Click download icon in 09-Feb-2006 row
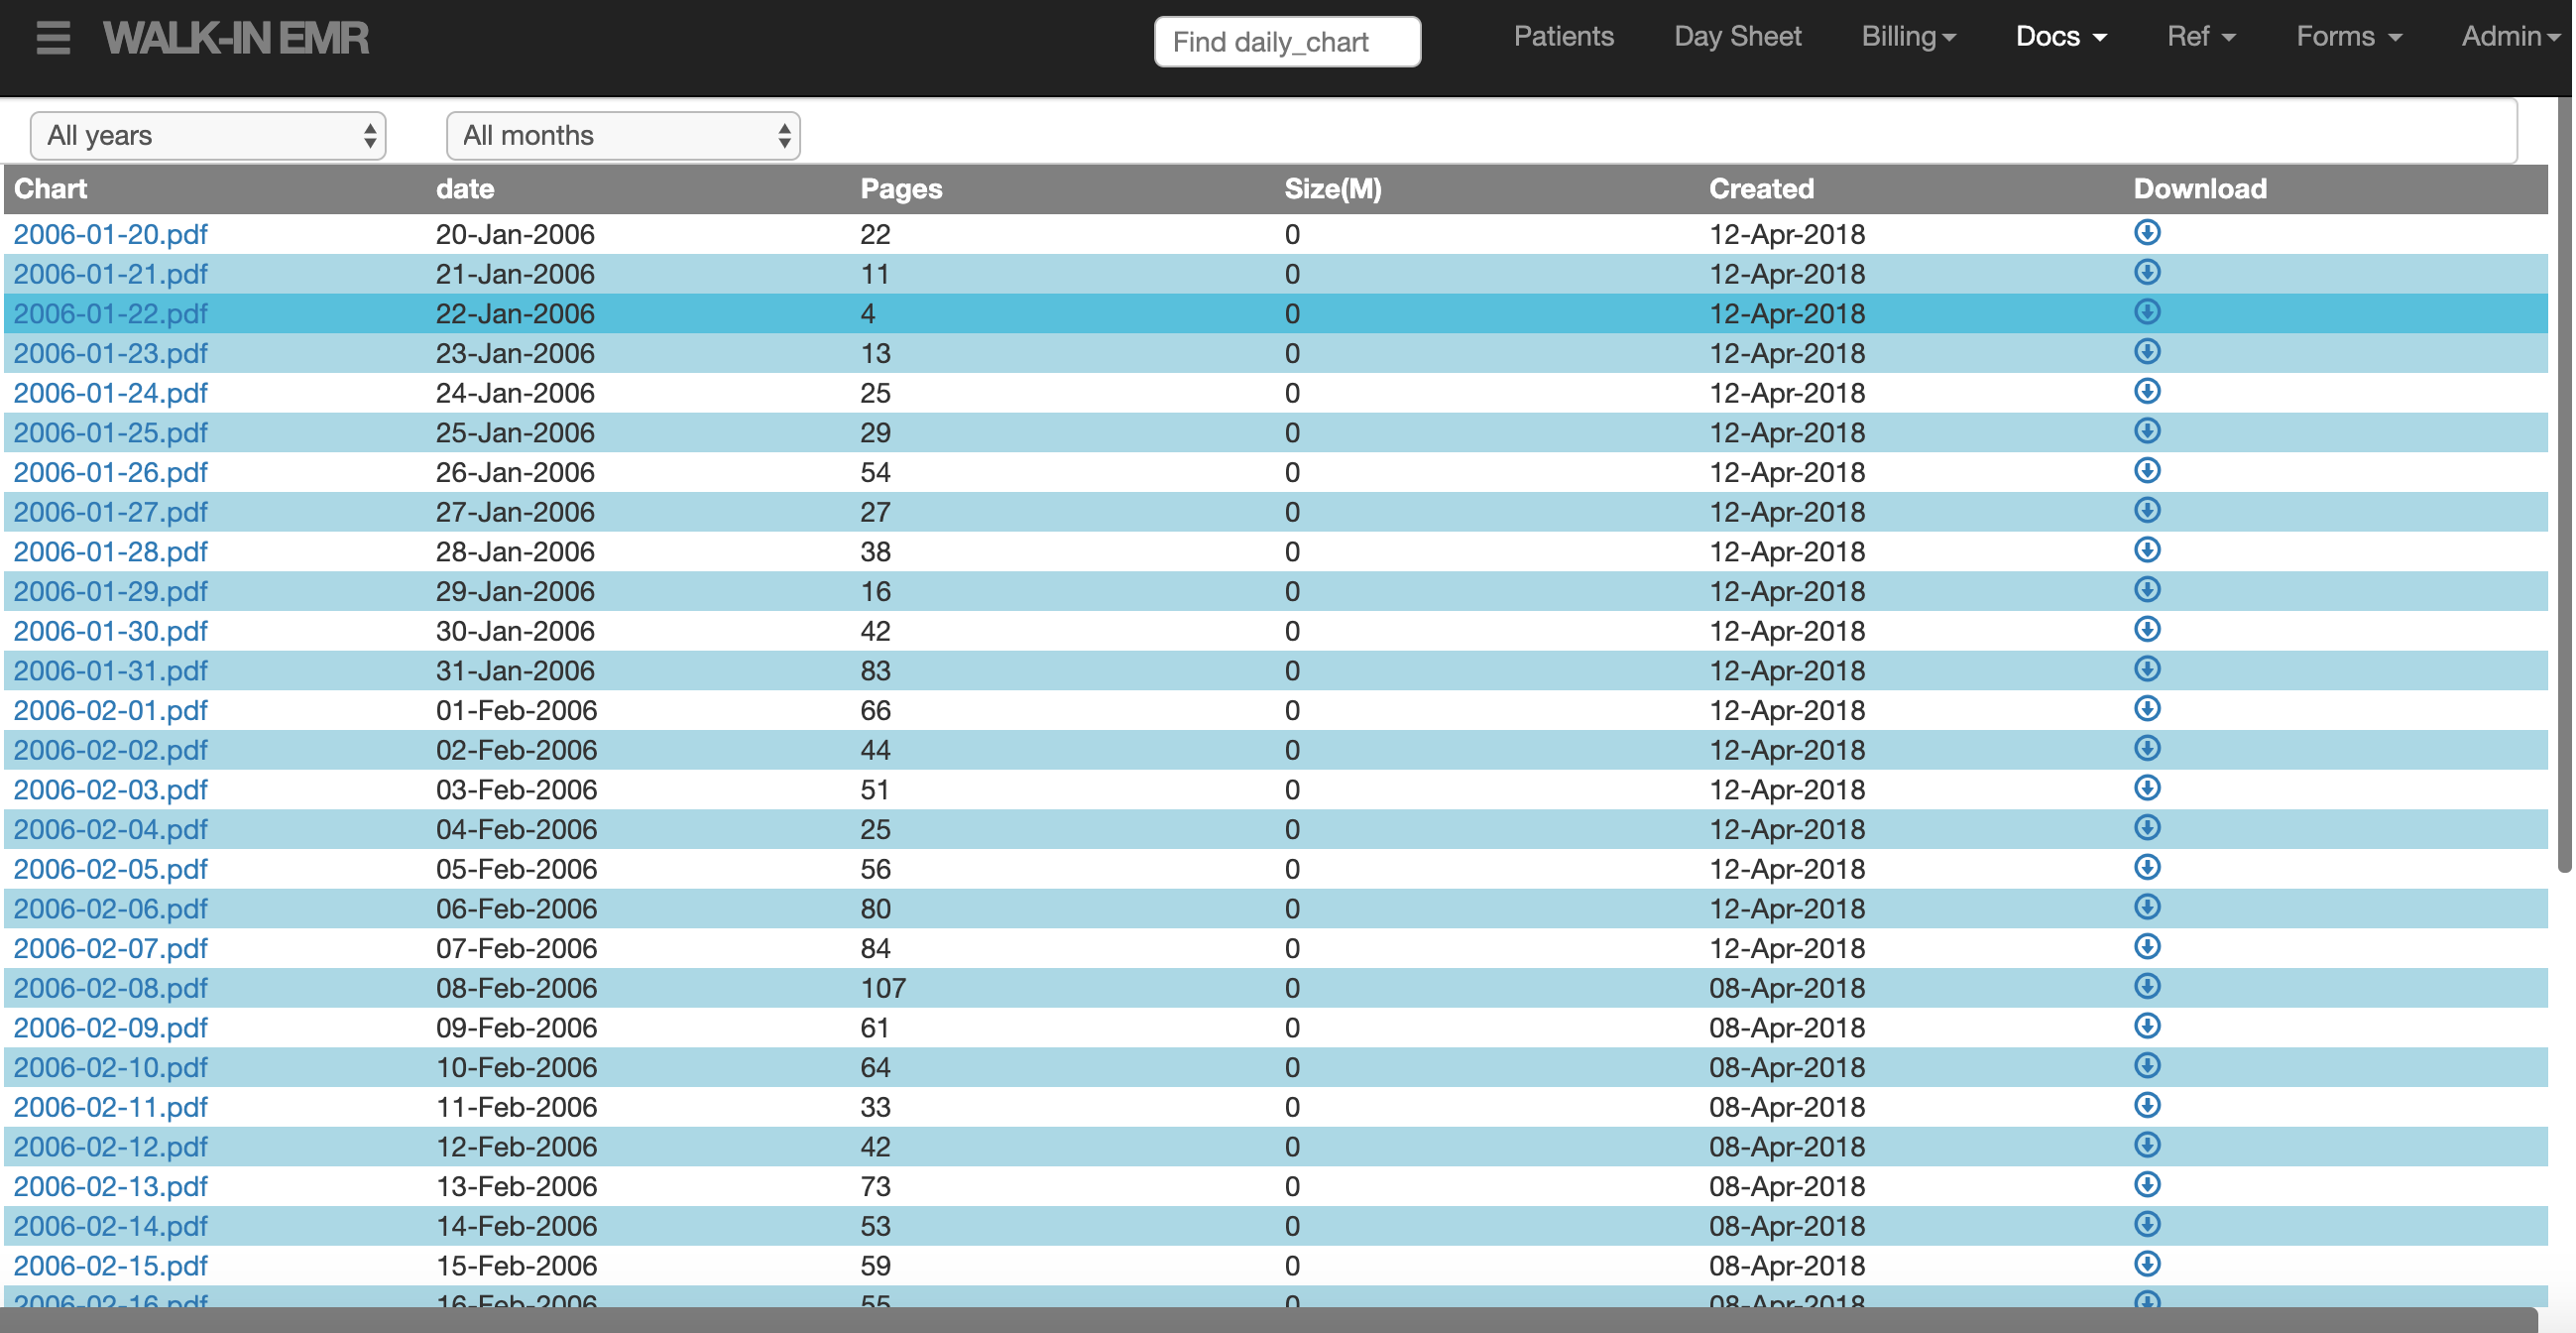 (x=2146, y=1026)
